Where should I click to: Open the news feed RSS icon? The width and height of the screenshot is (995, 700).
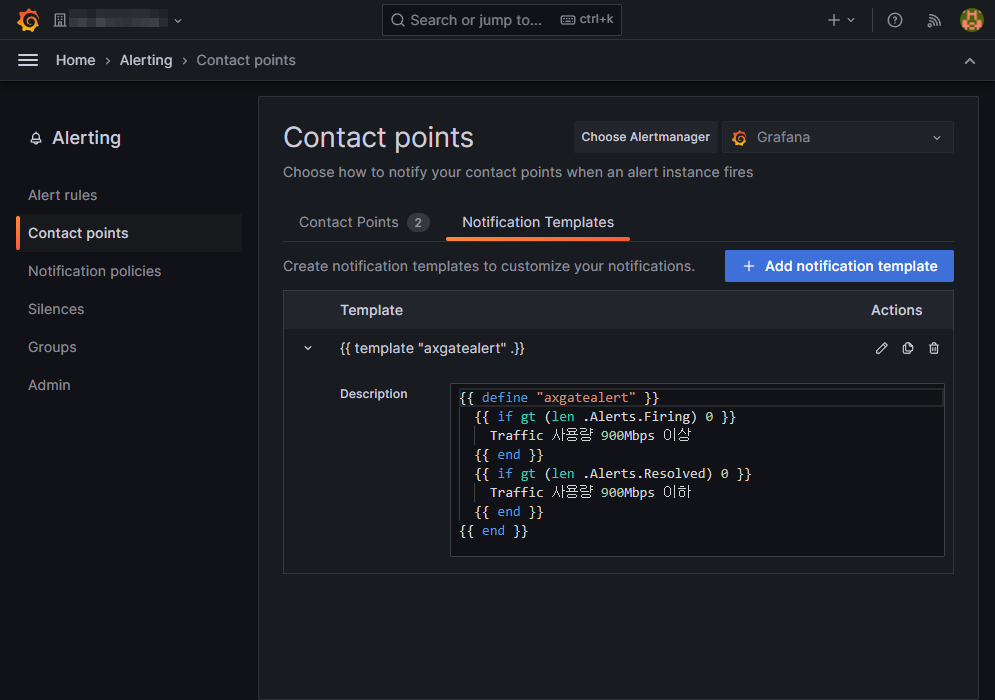[x=933, y=20]
